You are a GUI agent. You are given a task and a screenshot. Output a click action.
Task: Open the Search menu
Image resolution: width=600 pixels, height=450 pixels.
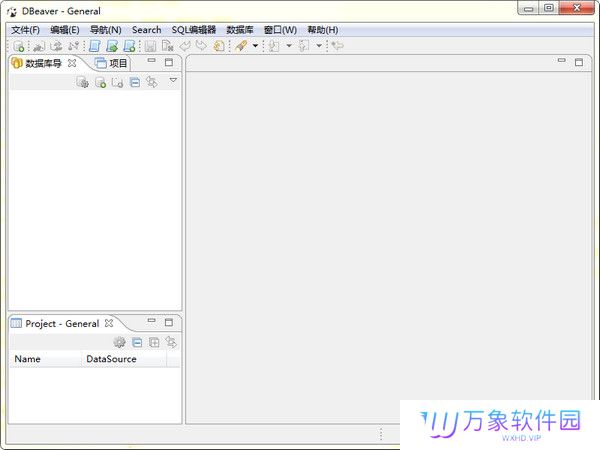coord(146,30)
